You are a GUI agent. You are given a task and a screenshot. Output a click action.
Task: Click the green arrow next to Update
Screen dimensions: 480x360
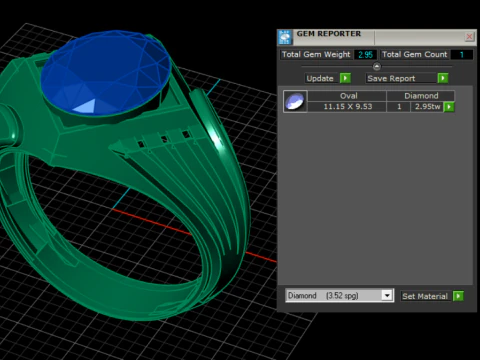pyautogui.click(x=345, y=78)
